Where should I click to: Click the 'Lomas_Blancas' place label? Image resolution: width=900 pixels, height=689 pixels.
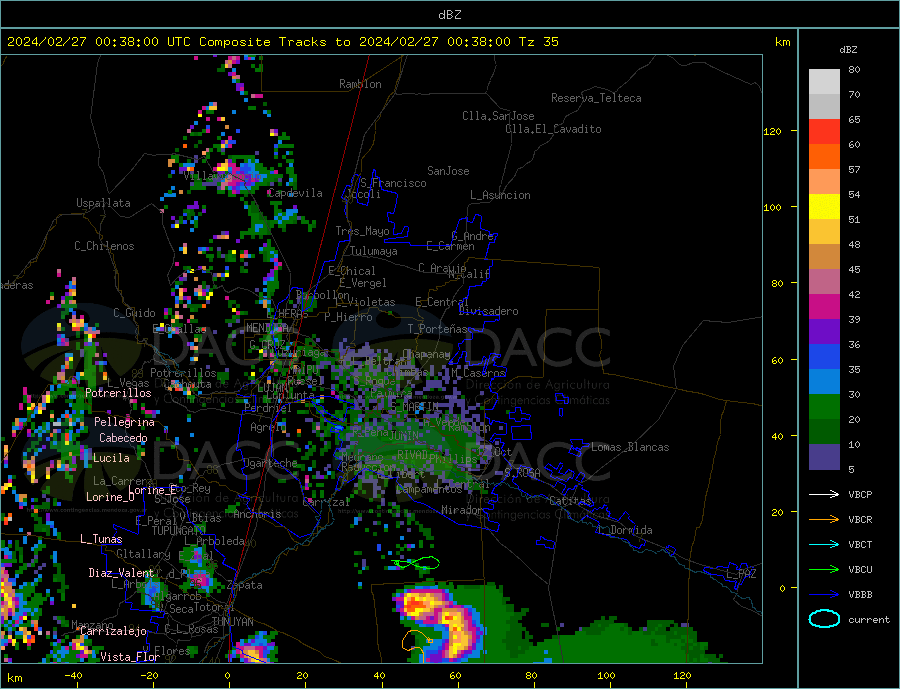click(630, 447)
